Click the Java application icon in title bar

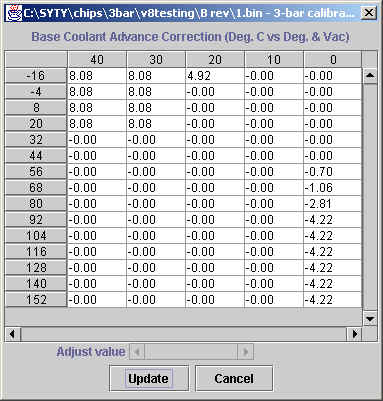(14, 13)
